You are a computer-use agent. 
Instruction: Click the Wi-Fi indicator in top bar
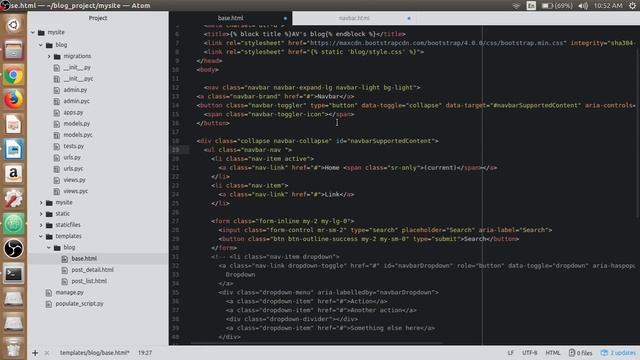click(516, 6)
